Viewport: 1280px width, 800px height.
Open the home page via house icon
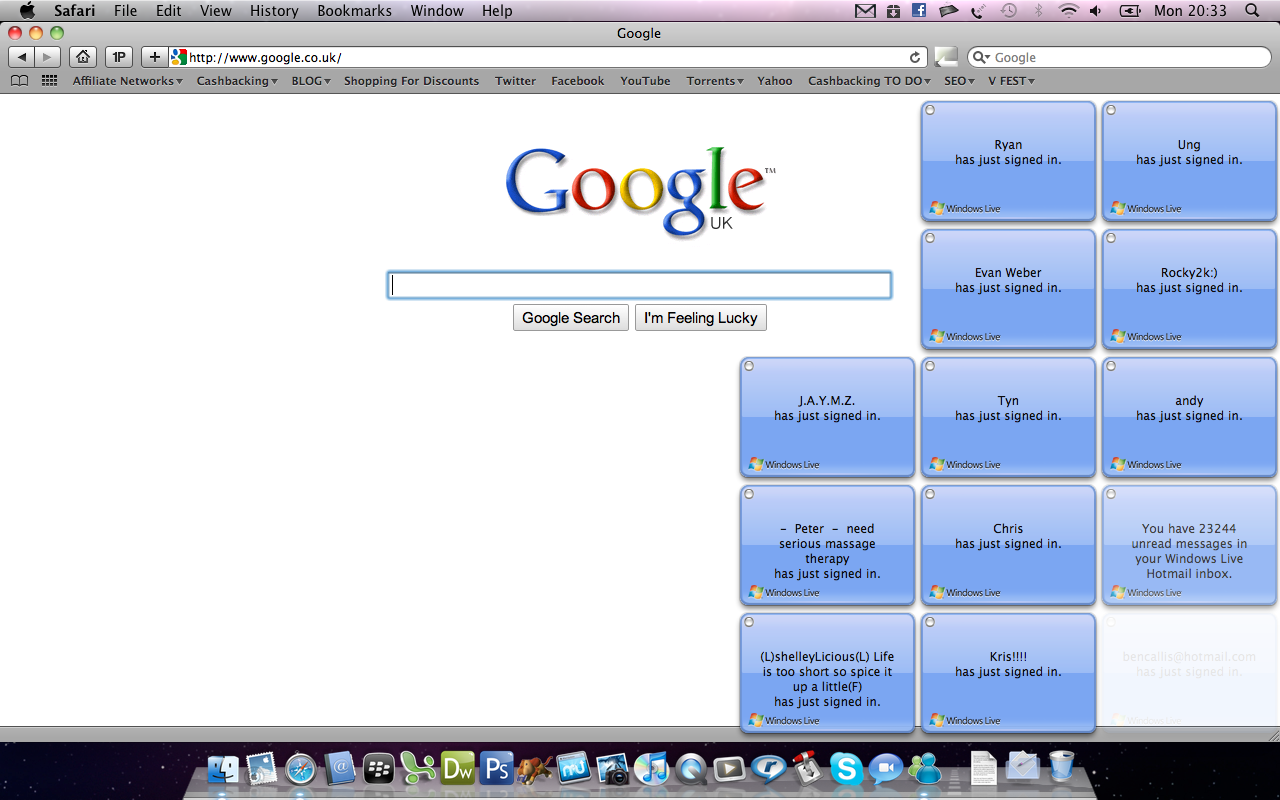tap(84, 57)
